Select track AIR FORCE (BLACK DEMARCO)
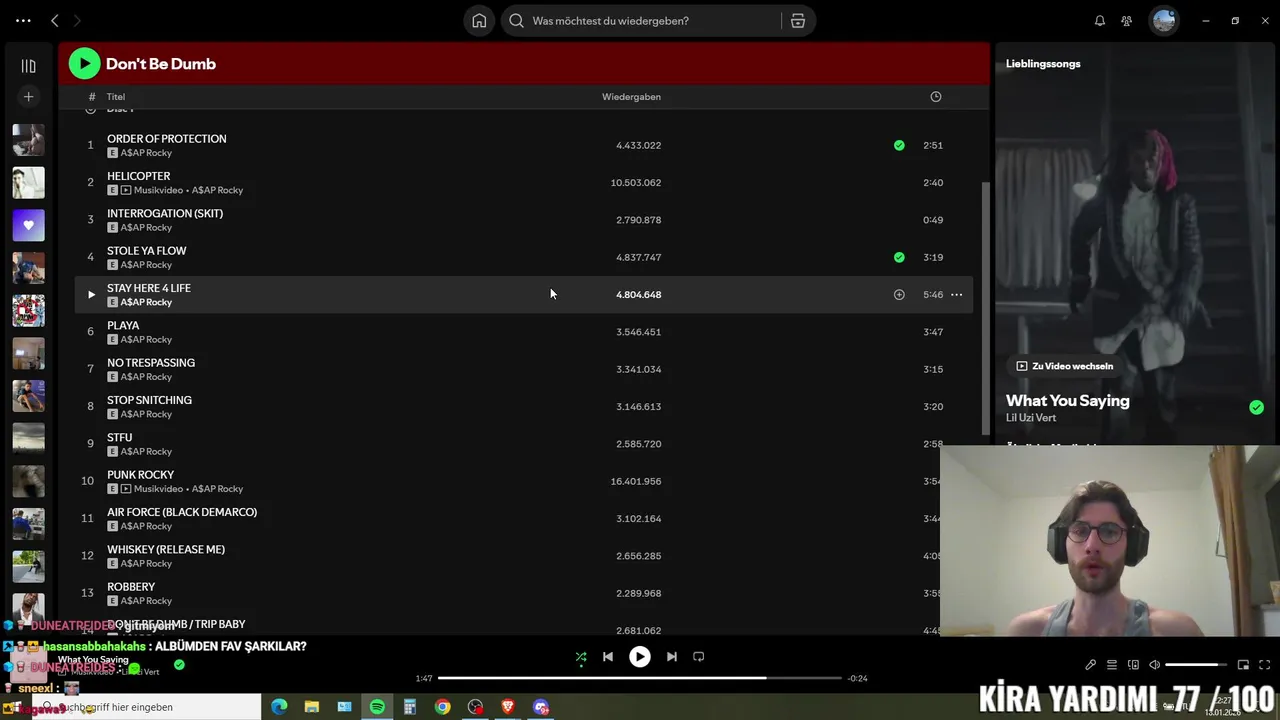Image resolution: width=1280 pixels, height=720 pixels. pos(182,512)
